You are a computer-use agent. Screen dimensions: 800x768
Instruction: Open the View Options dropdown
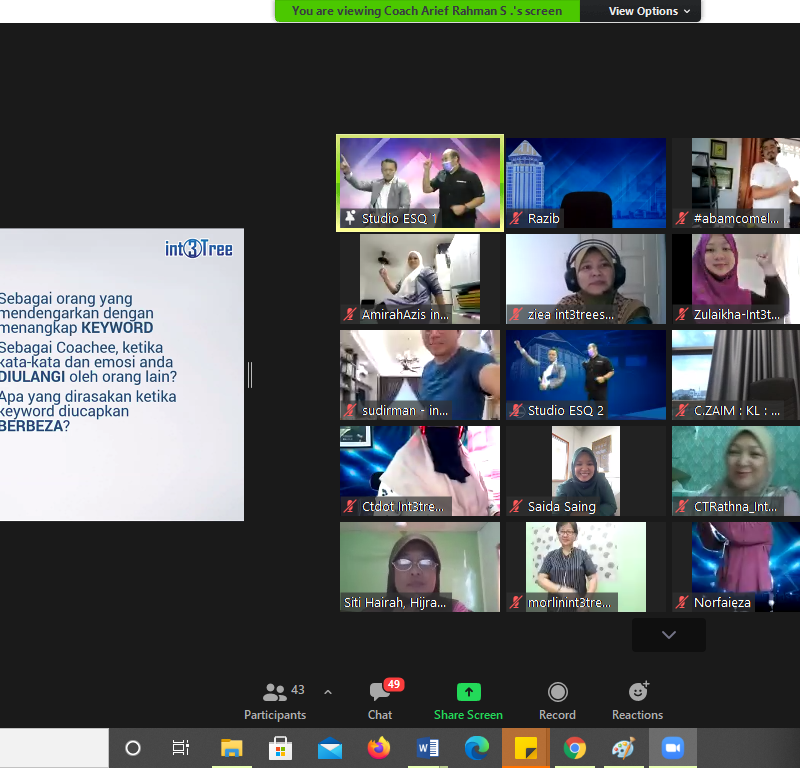(649, 11)
